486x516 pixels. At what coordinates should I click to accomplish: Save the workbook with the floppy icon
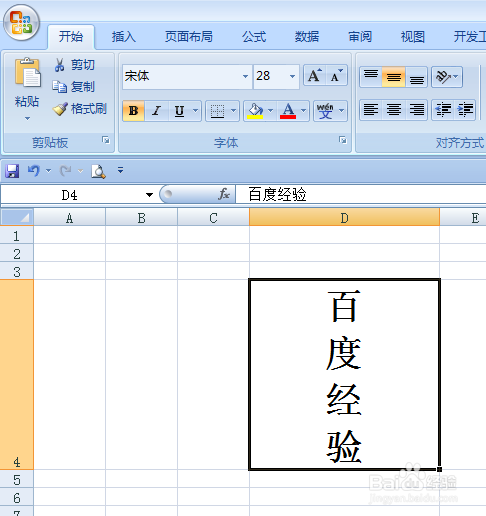(12, 171)
